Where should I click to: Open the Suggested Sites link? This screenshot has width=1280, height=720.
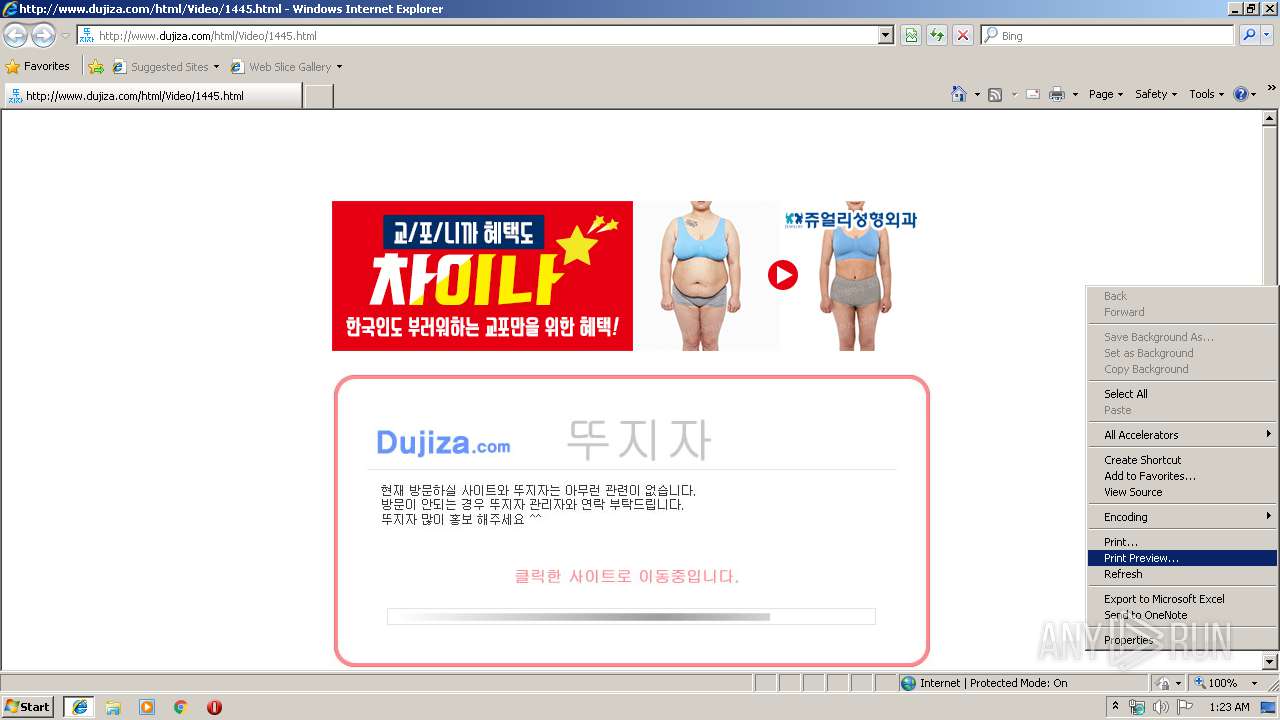coord(165,67)
